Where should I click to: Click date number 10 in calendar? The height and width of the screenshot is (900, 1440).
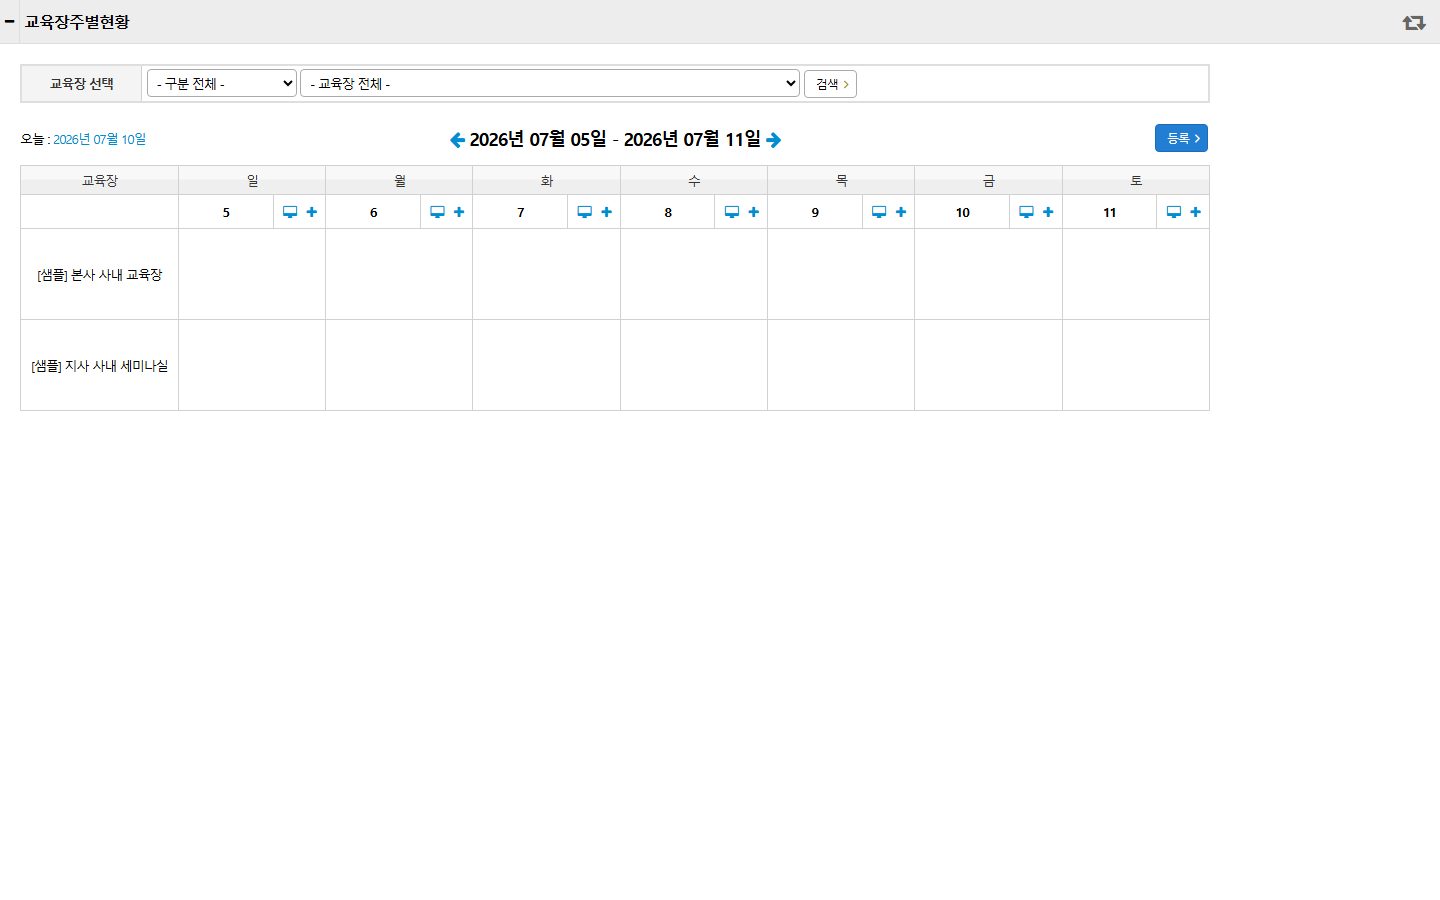click(x=962, y=212)
